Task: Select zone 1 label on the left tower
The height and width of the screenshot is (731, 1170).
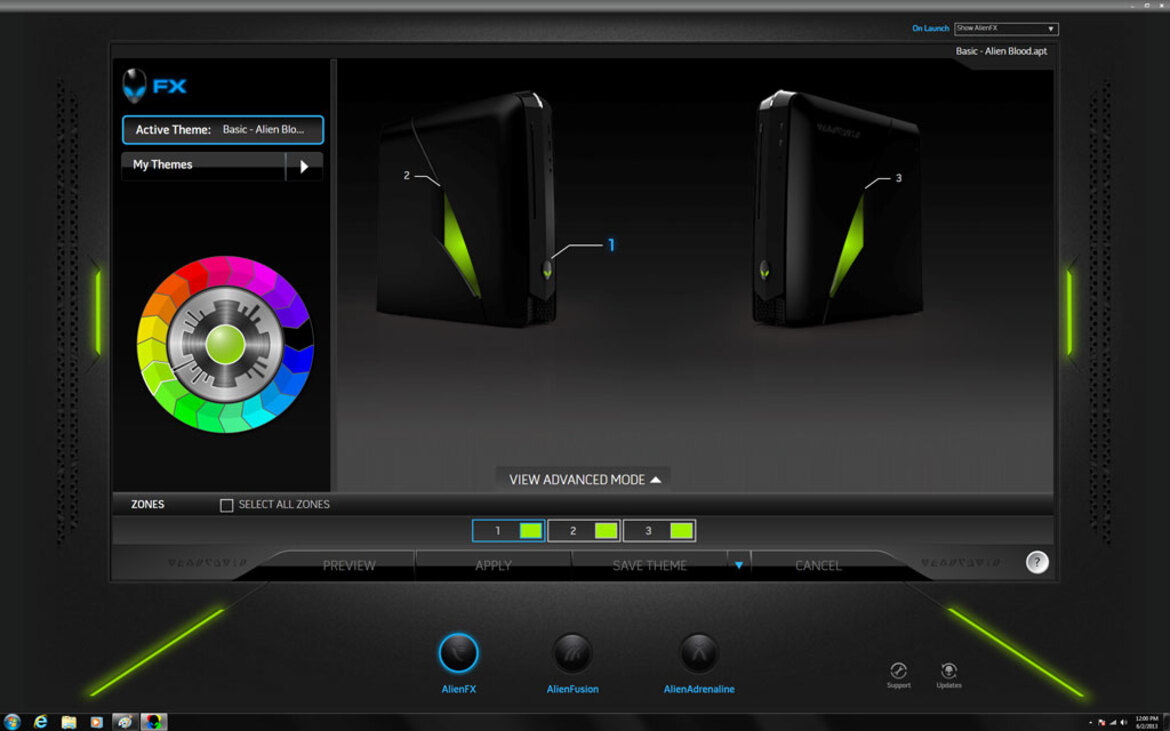Action: (611, 245)
